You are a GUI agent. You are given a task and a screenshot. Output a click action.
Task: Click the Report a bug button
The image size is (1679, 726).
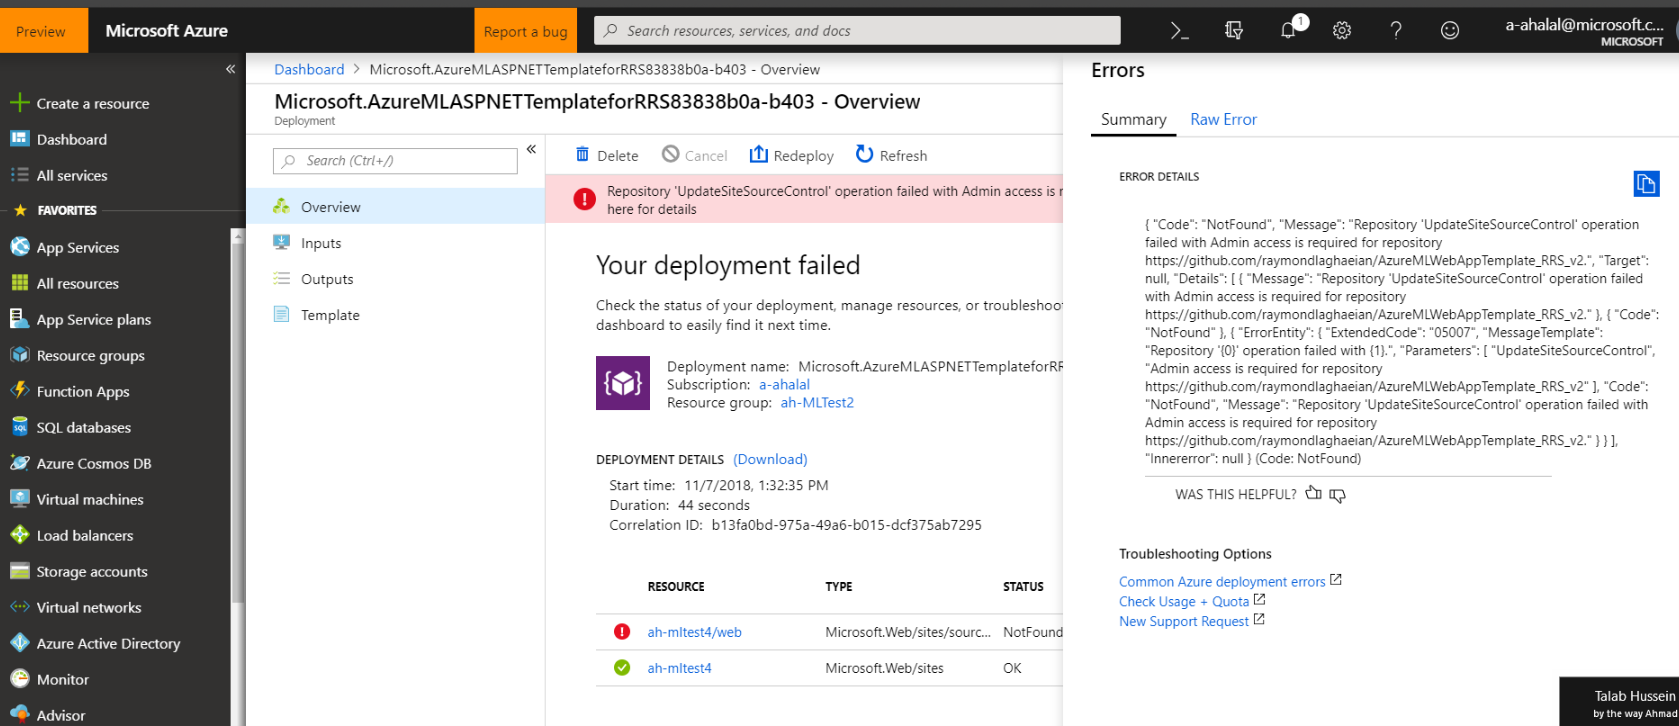(x=525, y=31)
